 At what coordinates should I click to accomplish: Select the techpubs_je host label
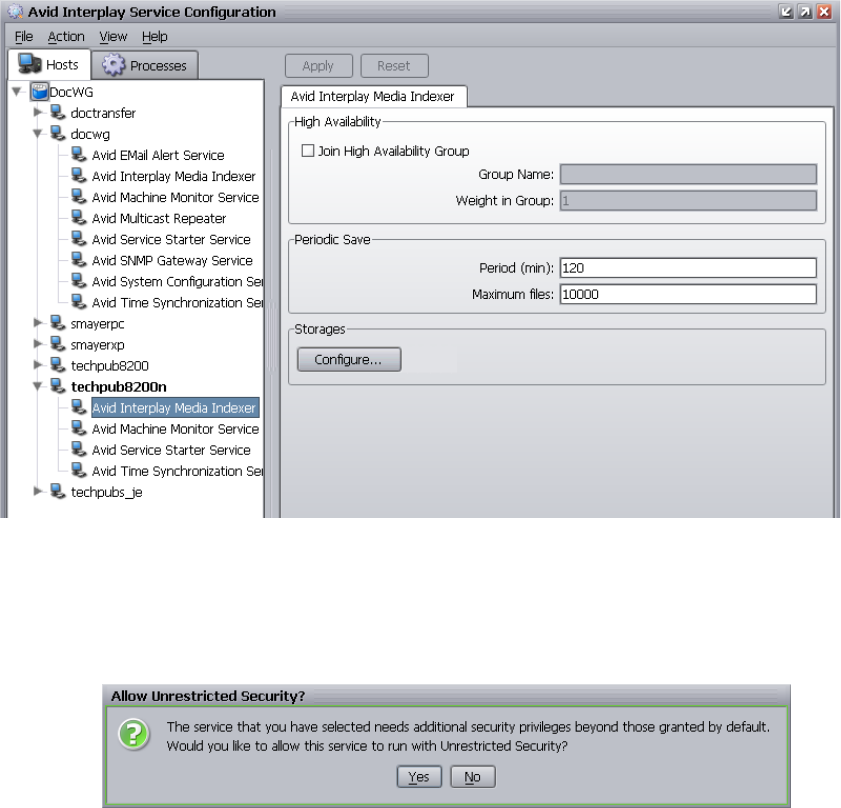pyautogui.click(x=107, y=492)
